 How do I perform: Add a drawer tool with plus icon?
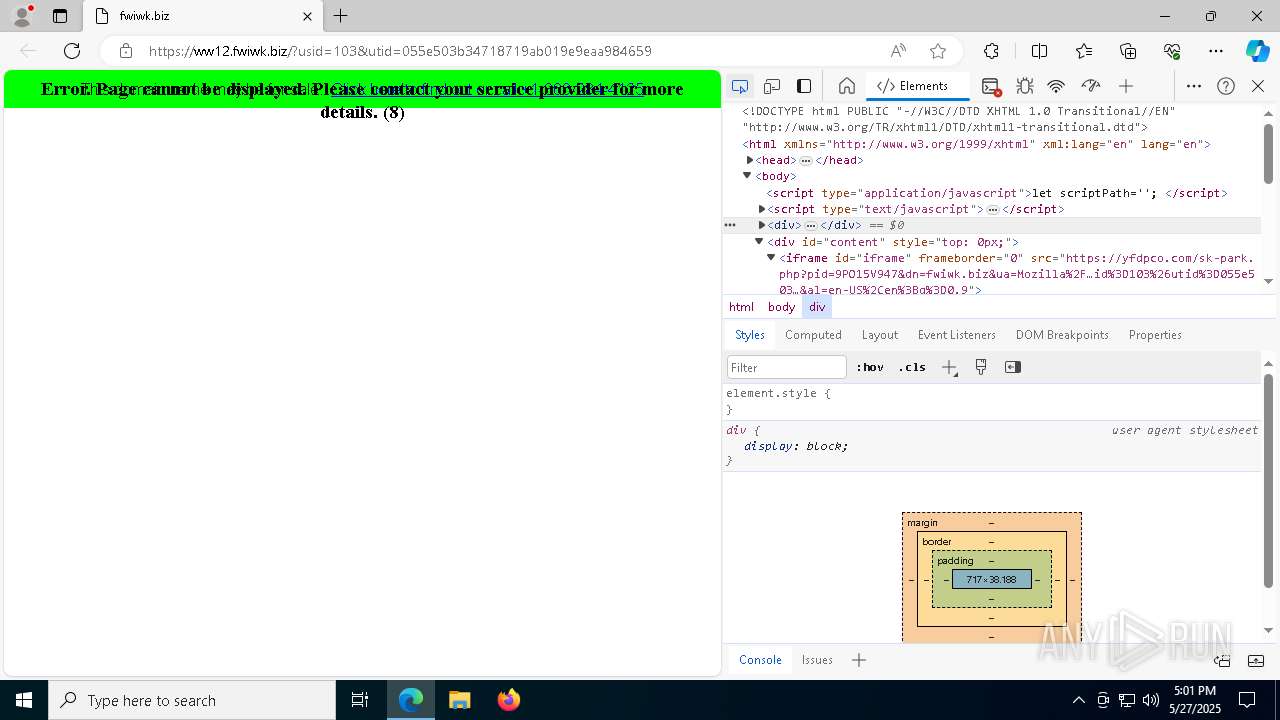[x=859, y=660]
